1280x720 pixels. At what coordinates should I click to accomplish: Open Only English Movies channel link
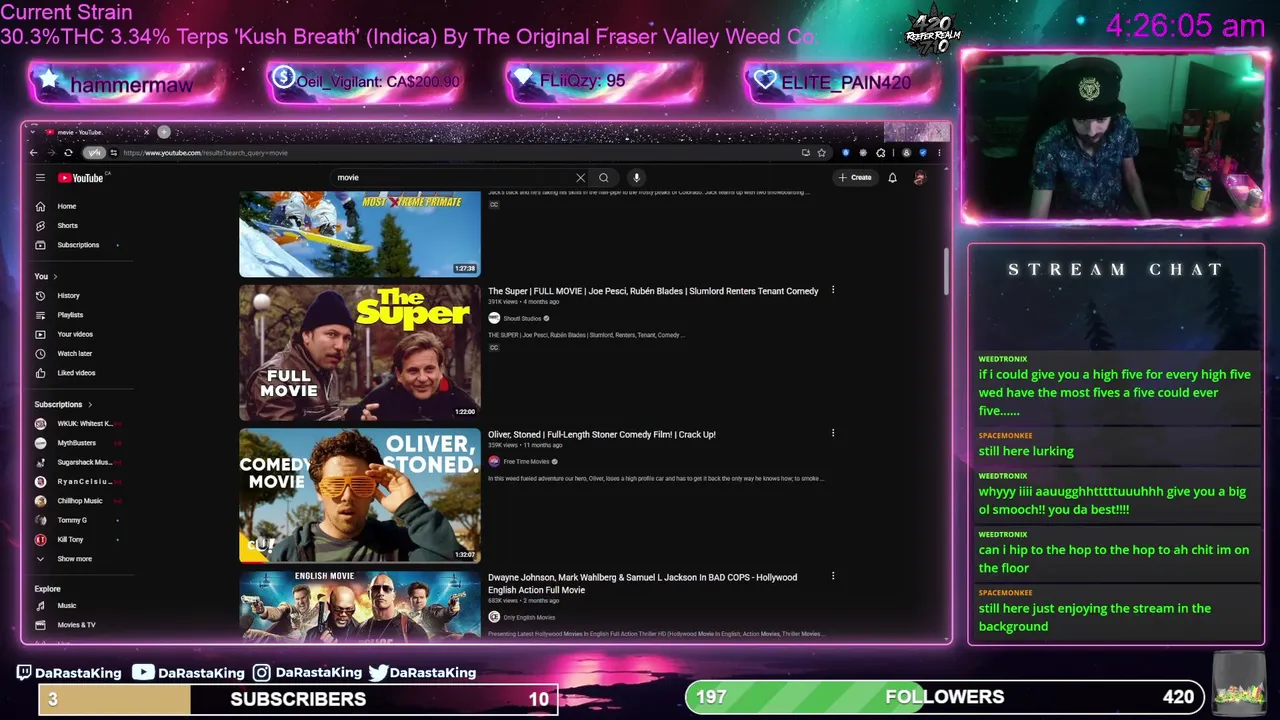pyautogui.click(x=530, y=617)
